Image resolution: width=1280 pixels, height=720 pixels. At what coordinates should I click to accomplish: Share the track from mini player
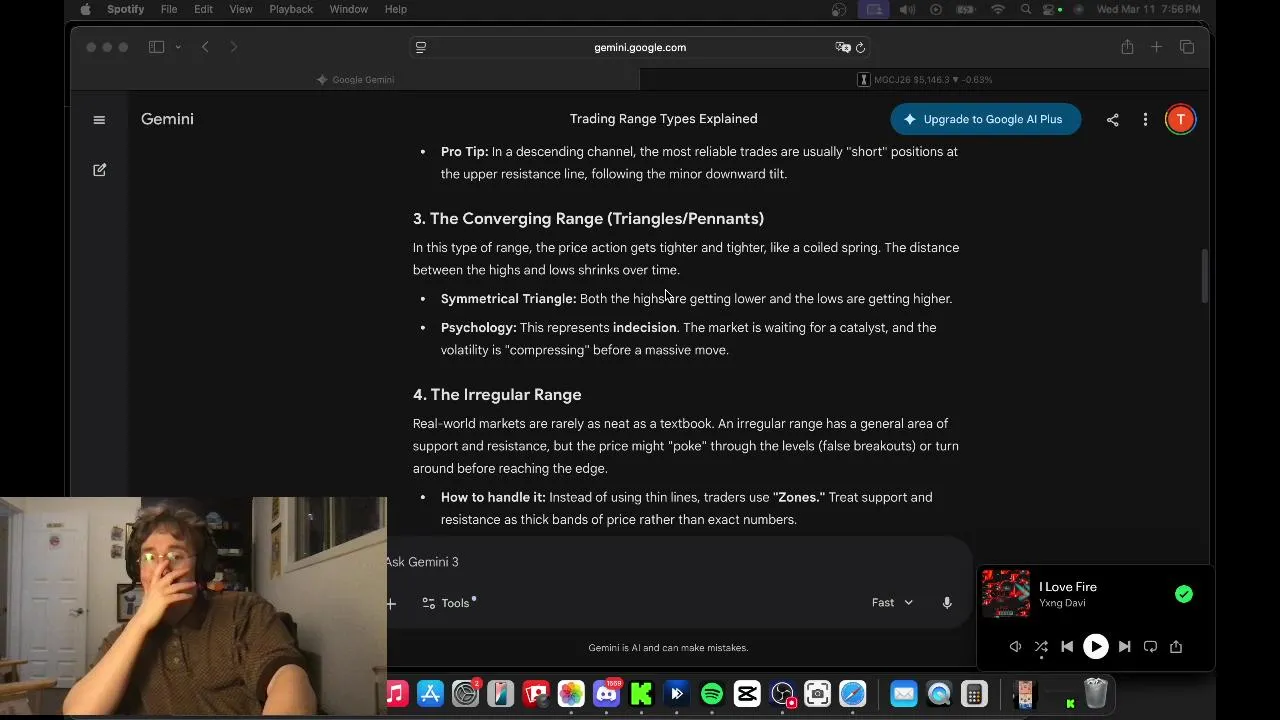(x=1176, y=647)
